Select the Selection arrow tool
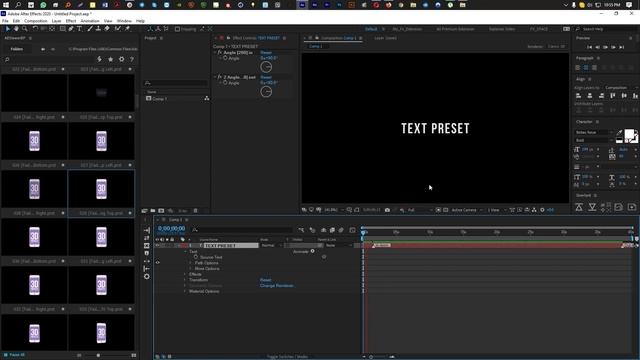 pyautogui.click(x=7, y=29)
